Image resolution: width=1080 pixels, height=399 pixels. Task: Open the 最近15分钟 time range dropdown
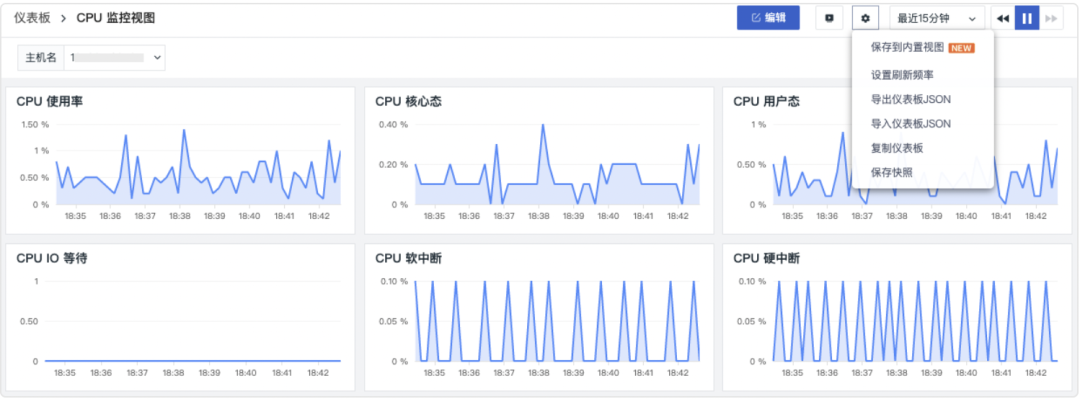pyautogui.click(x=937, y=19)
